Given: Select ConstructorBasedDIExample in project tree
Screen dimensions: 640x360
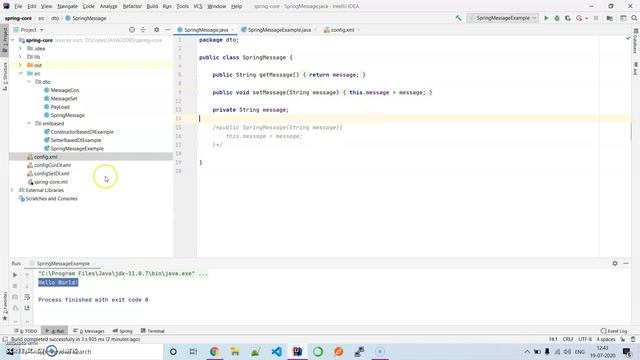Looking at the screenshot, I should coord(82,132).
